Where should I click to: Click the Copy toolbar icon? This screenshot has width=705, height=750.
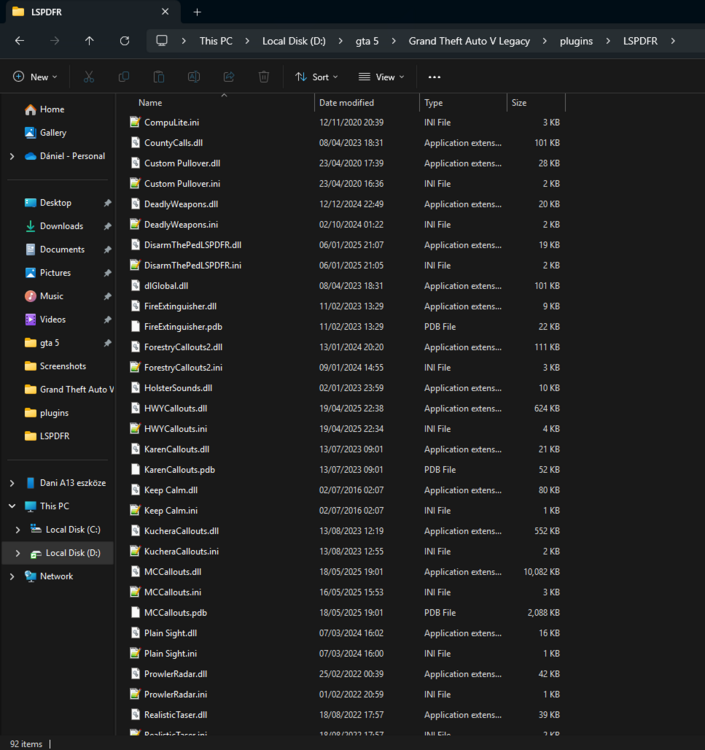124,77
